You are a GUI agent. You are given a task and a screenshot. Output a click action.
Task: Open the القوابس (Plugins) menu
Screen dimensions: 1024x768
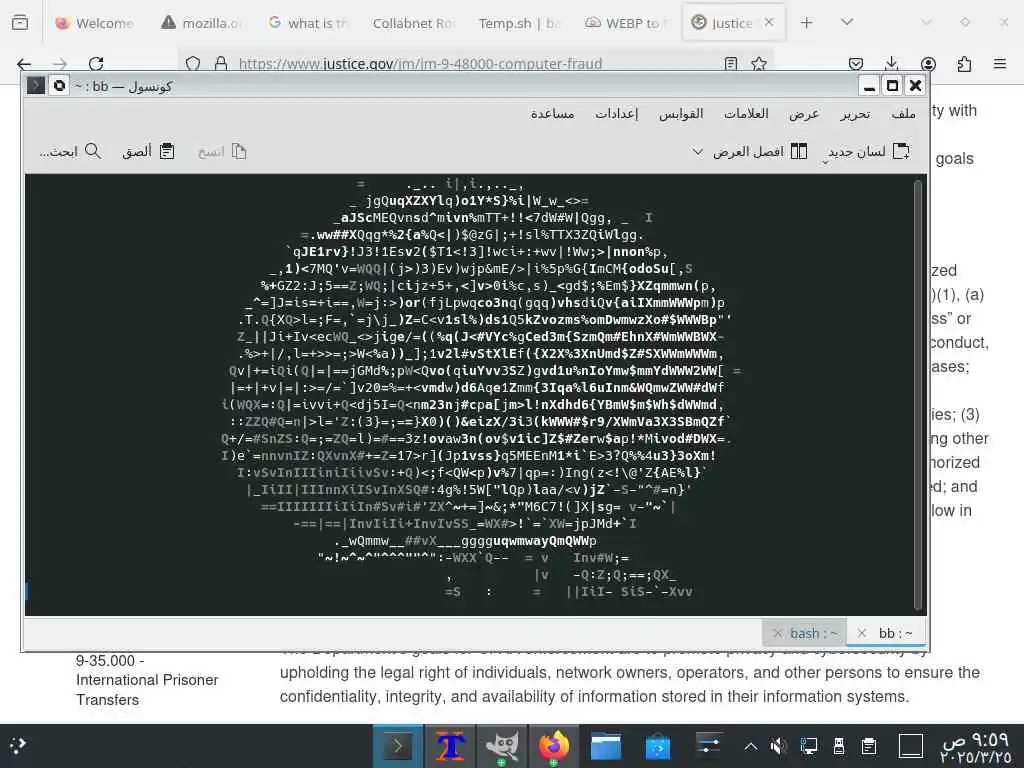tap(680, 114)
